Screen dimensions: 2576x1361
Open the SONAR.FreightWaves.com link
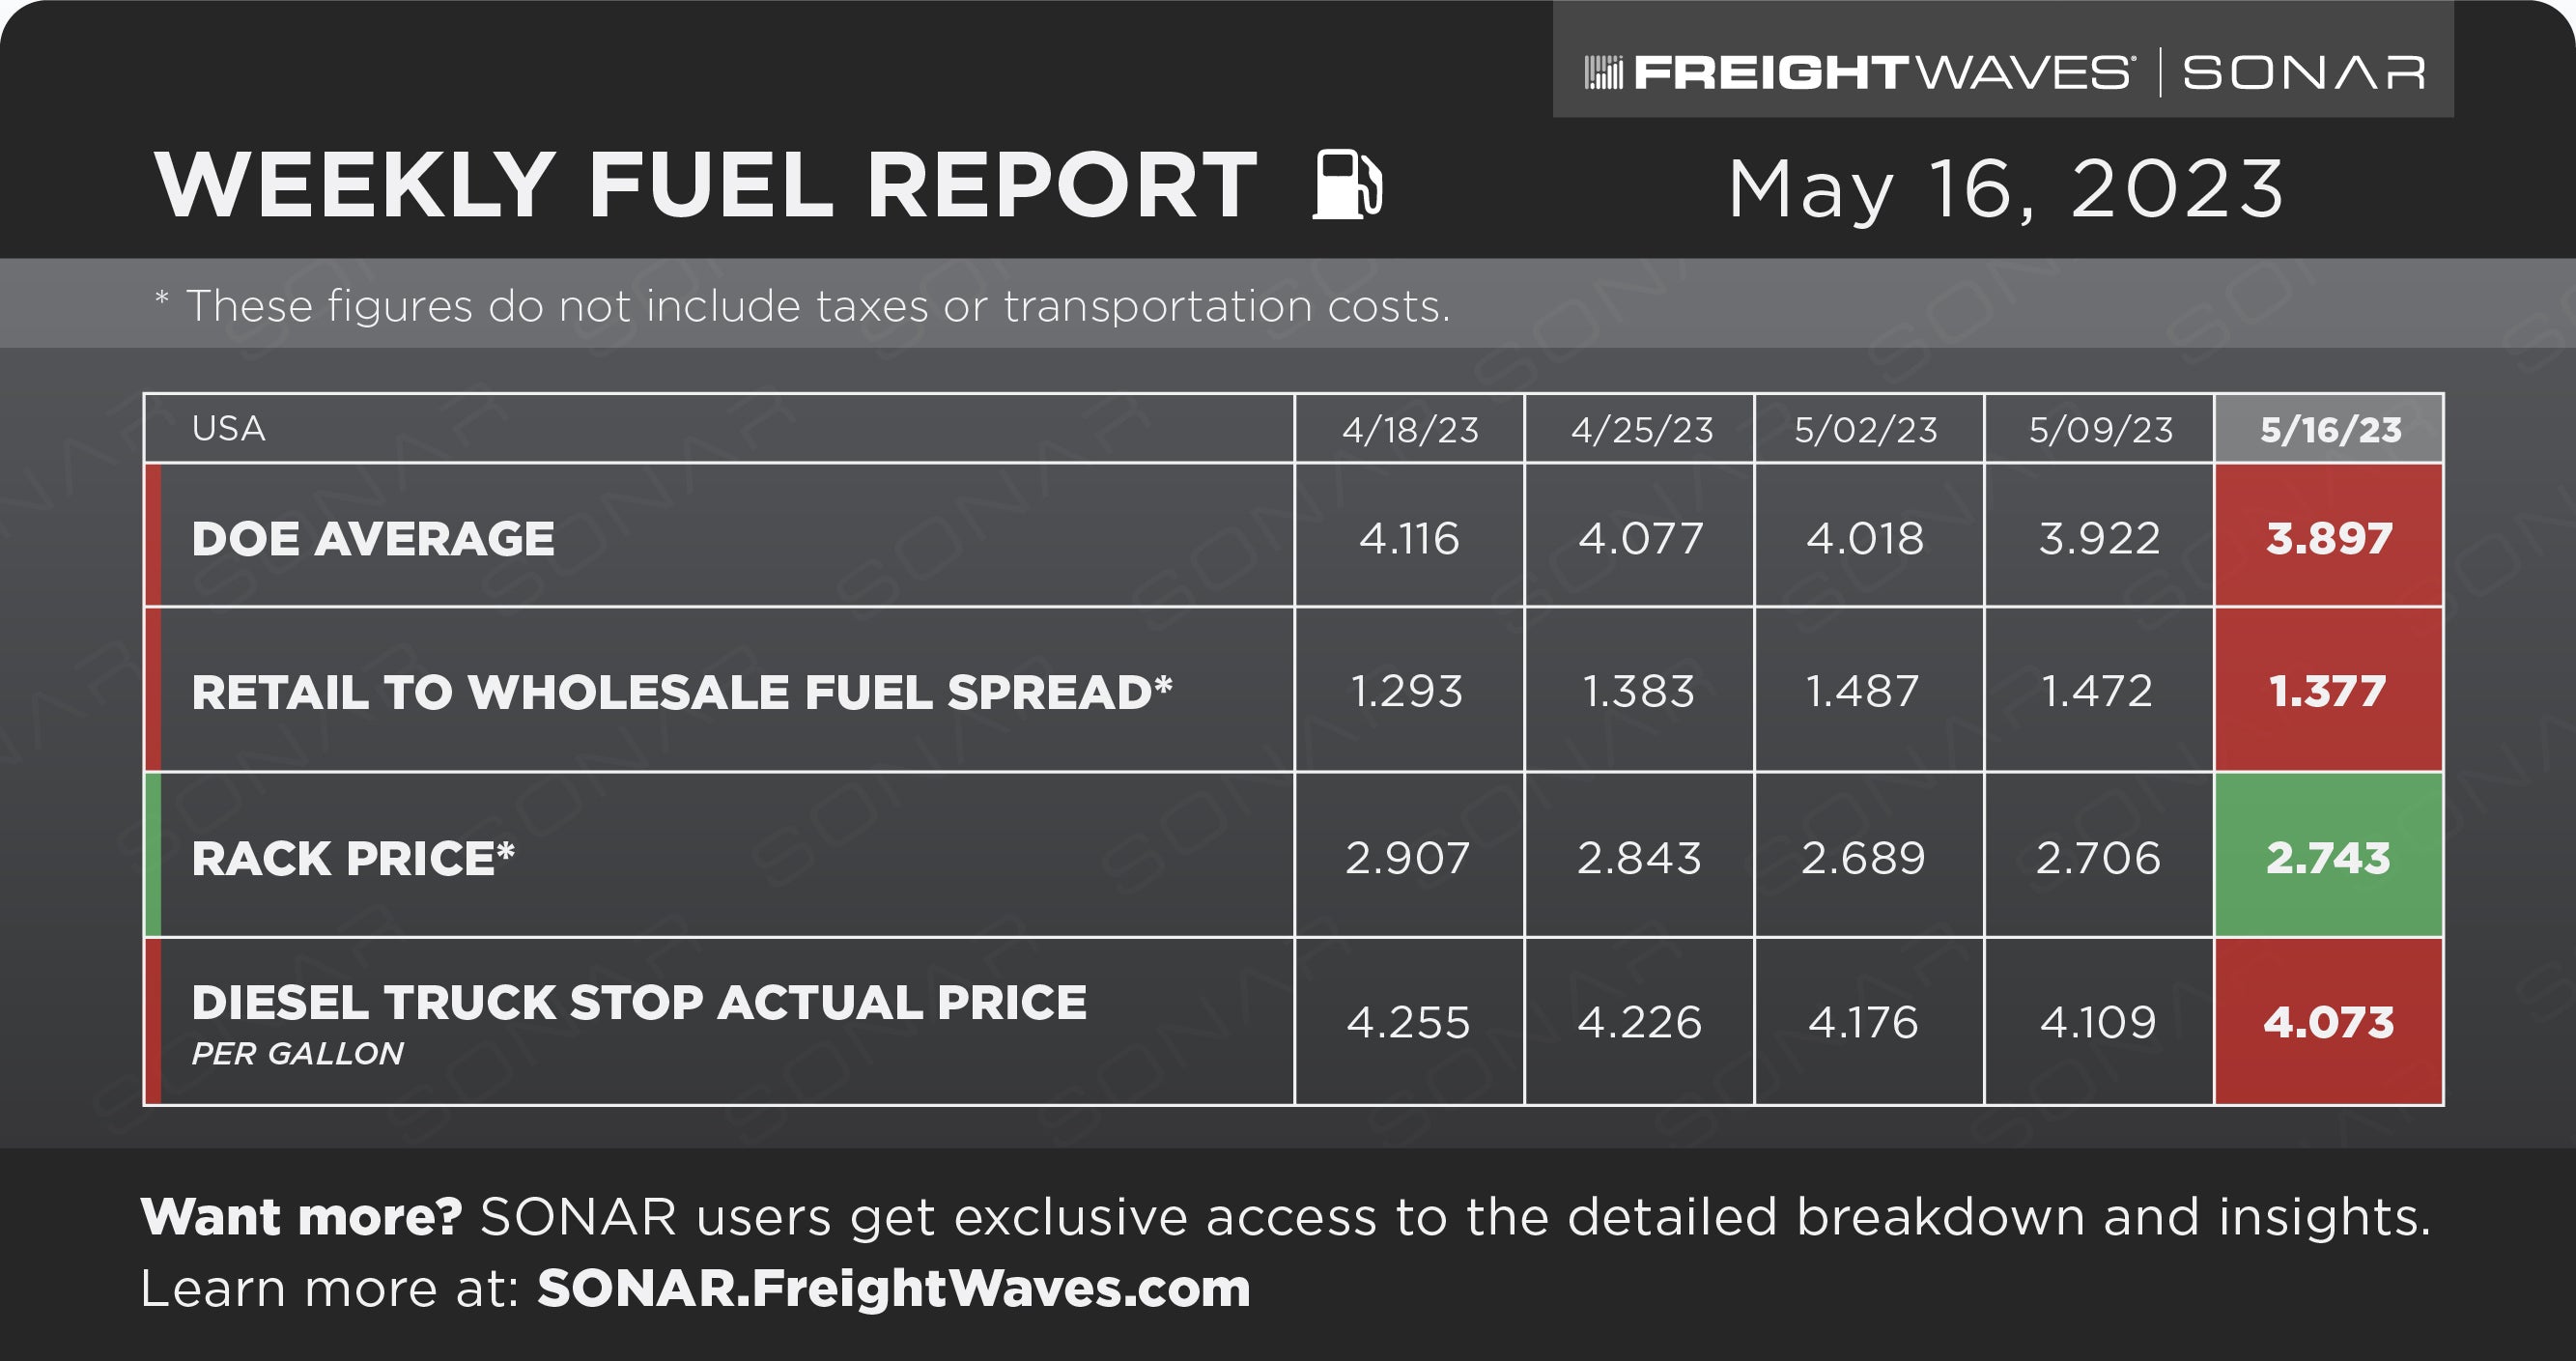893,1288
